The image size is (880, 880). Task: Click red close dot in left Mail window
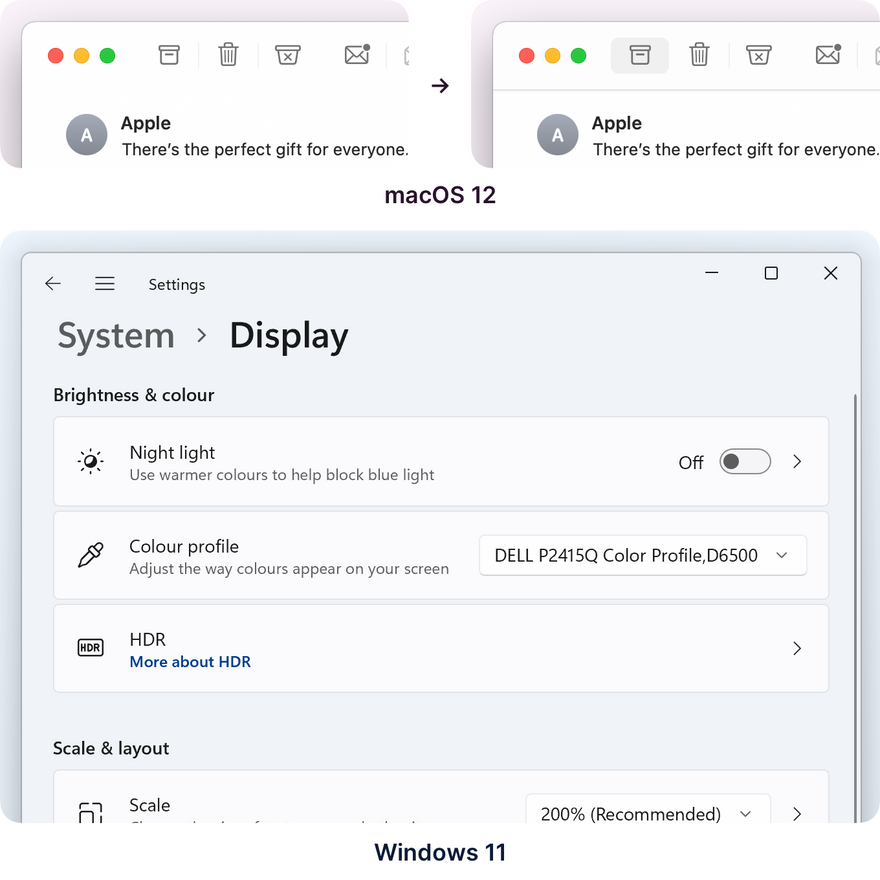point(56,56)
